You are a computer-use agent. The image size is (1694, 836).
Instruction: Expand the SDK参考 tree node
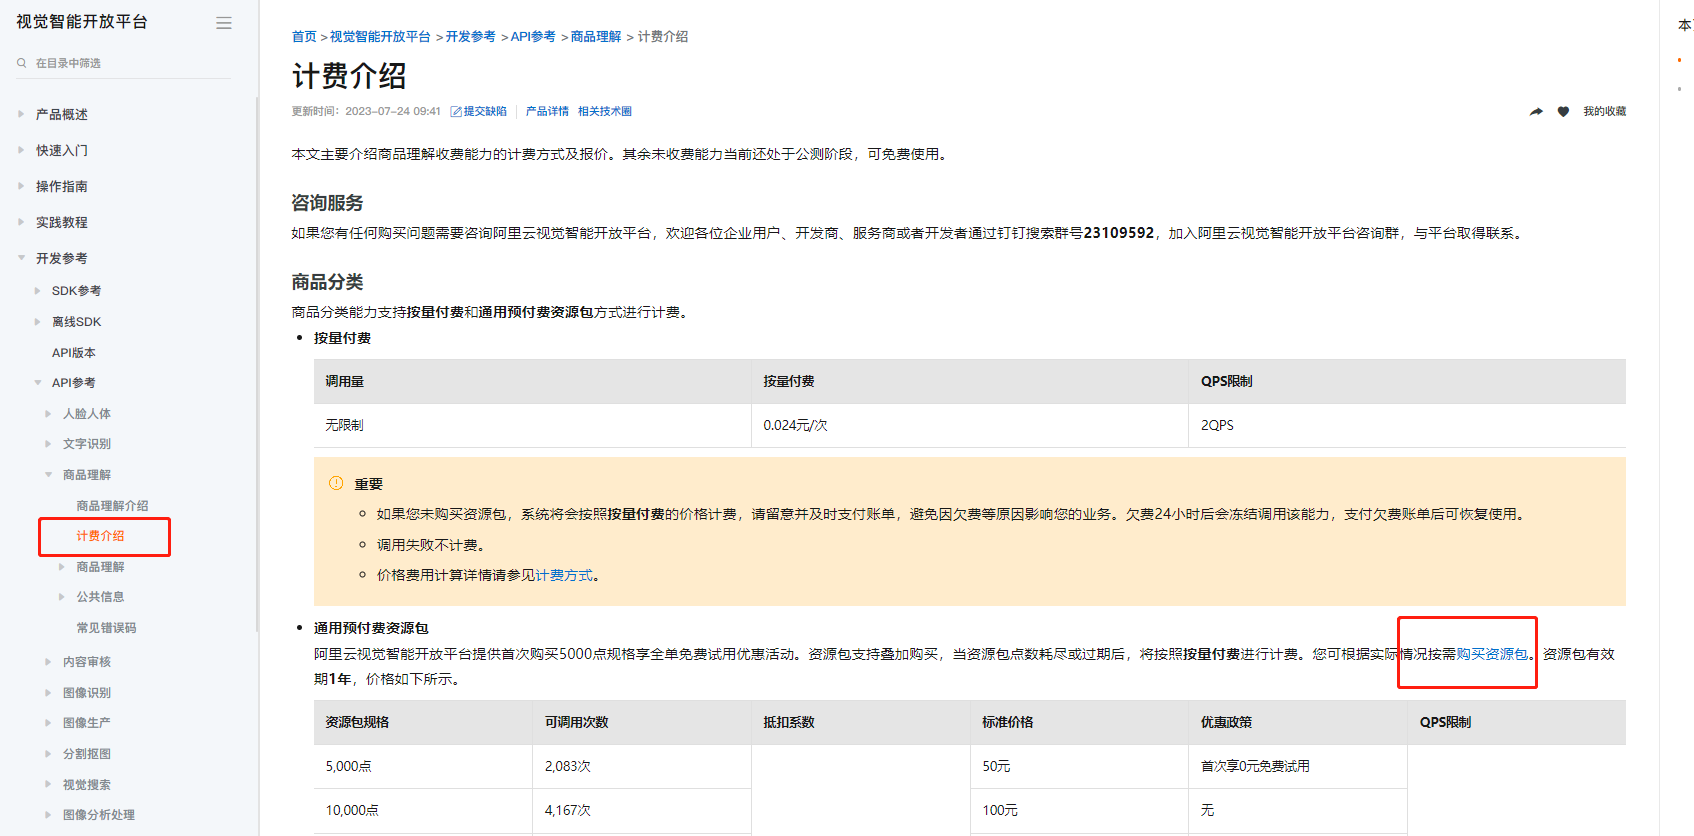38,291
